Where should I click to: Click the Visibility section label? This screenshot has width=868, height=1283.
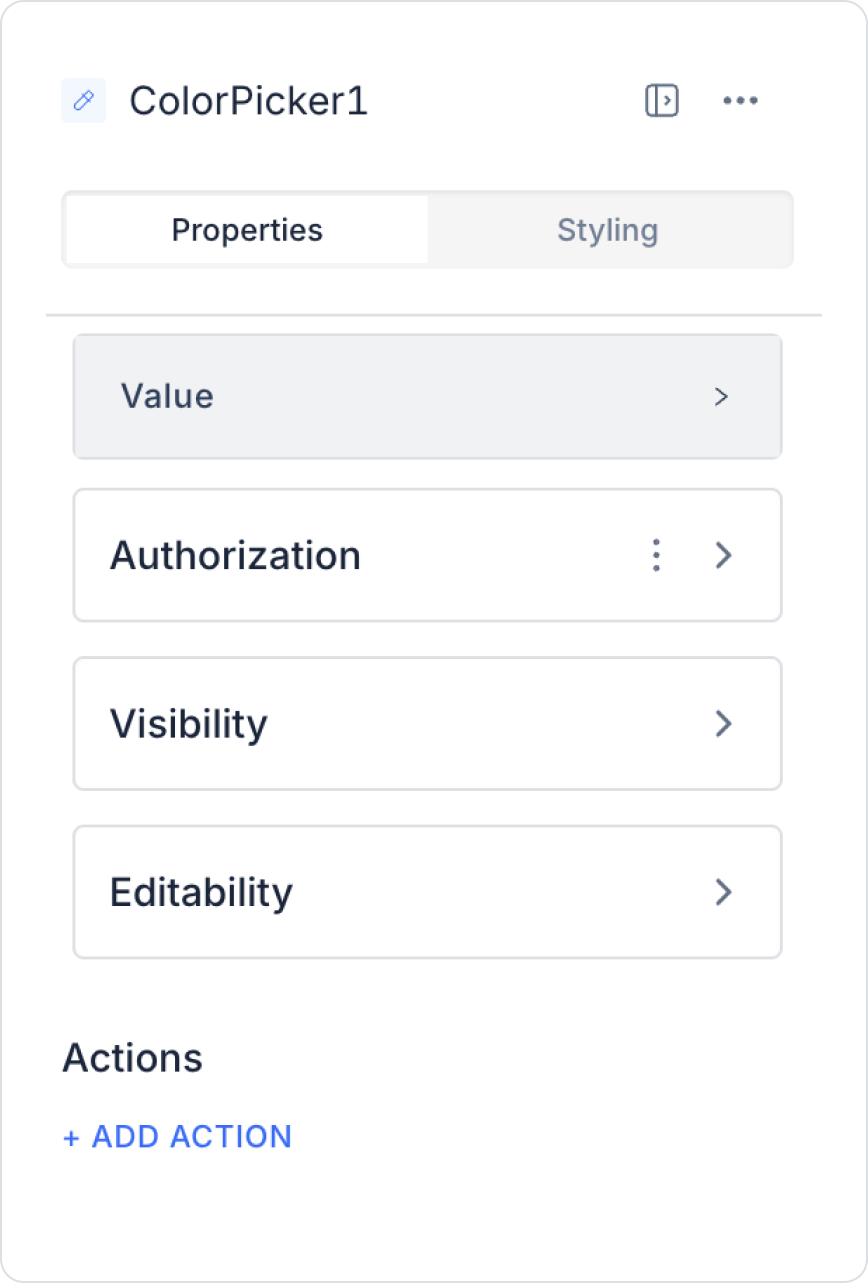(189, 723)
